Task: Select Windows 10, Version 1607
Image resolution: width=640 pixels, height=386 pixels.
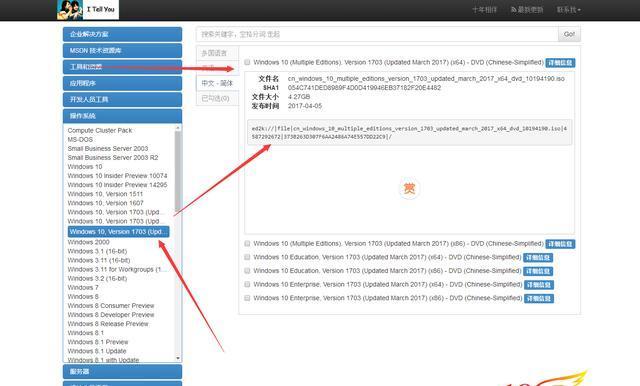Action: (105, 203)
